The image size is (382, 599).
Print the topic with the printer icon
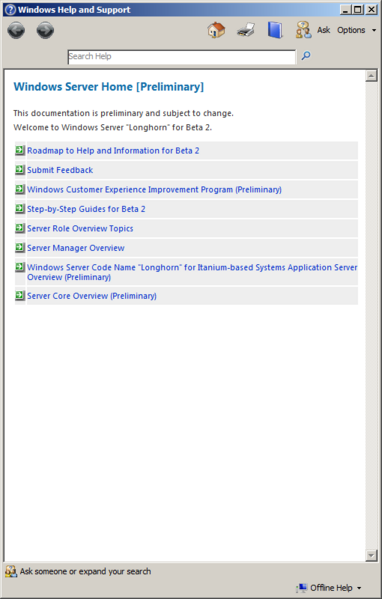click(246, 30)
